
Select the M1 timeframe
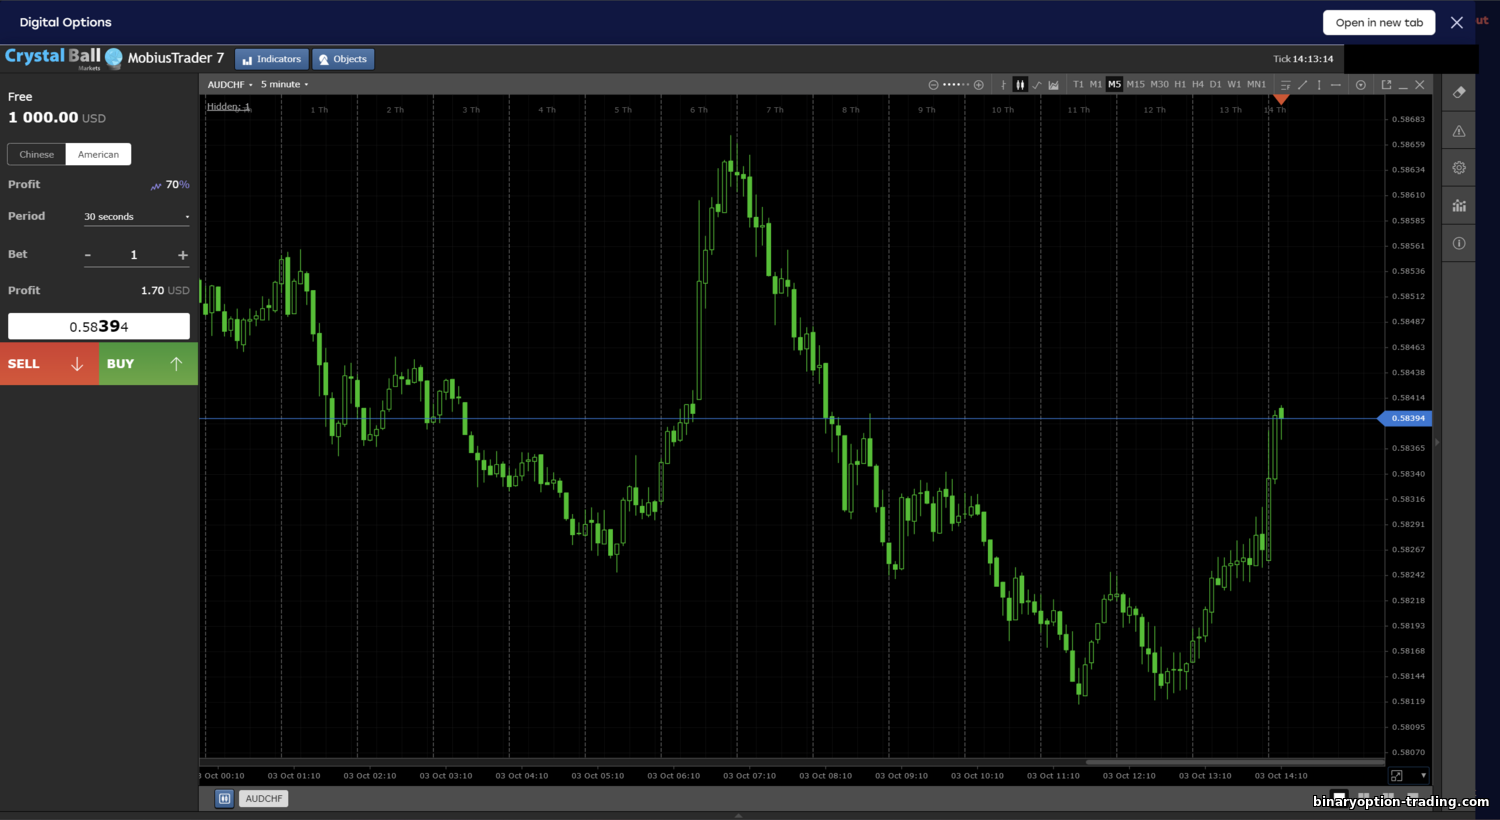point(1096,85)
